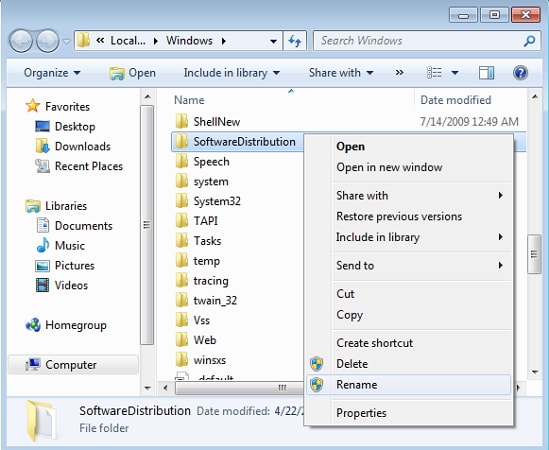Click the Forward navigation arrow button
549x450 pixels.
pyautogui.click(x=48, y=41)
